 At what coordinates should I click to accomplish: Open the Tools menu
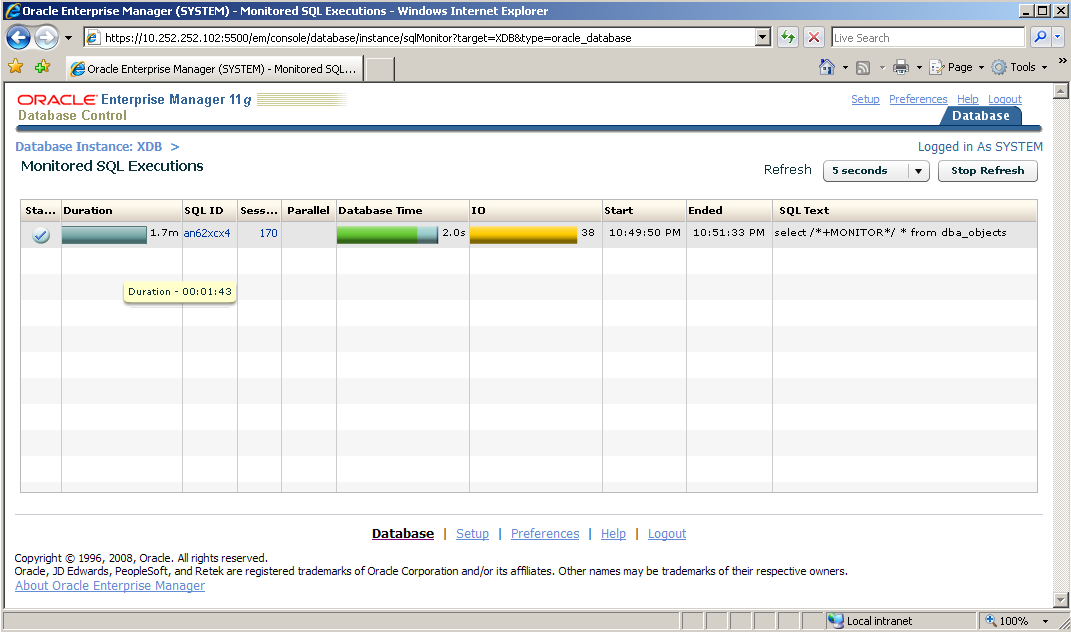point(1019,67)
